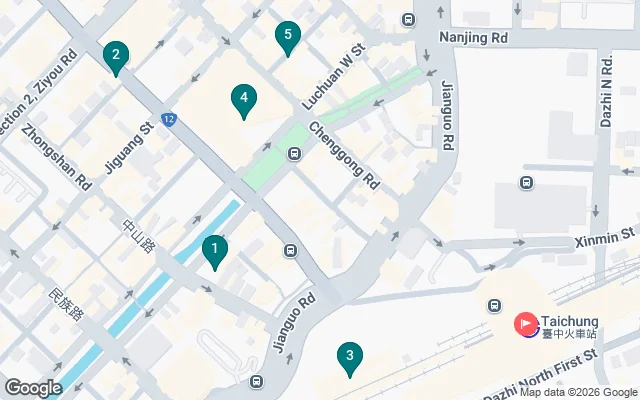640x400 pixels.
Task: Select map pin number 1
Action: [215, 252]
